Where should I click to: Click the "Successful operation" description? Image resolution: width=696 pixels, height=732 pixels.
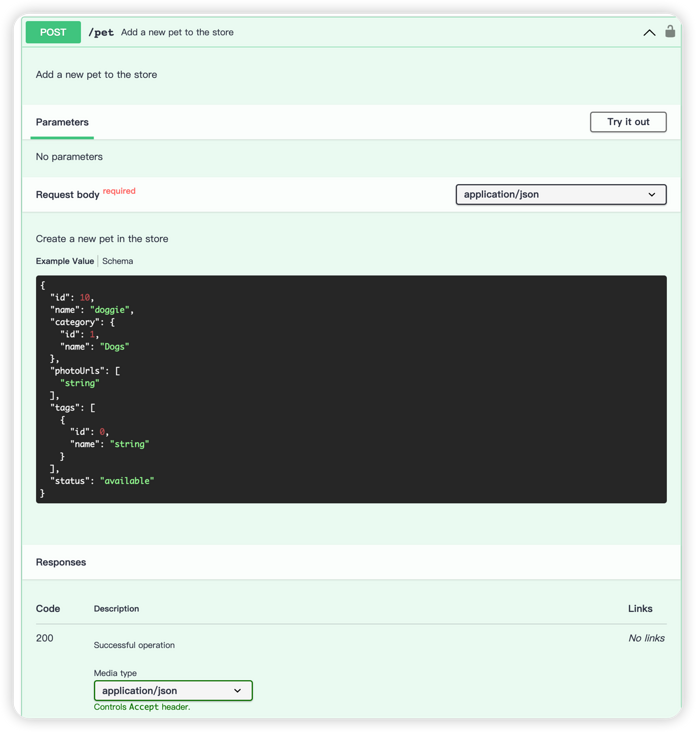tap(134, 645)
